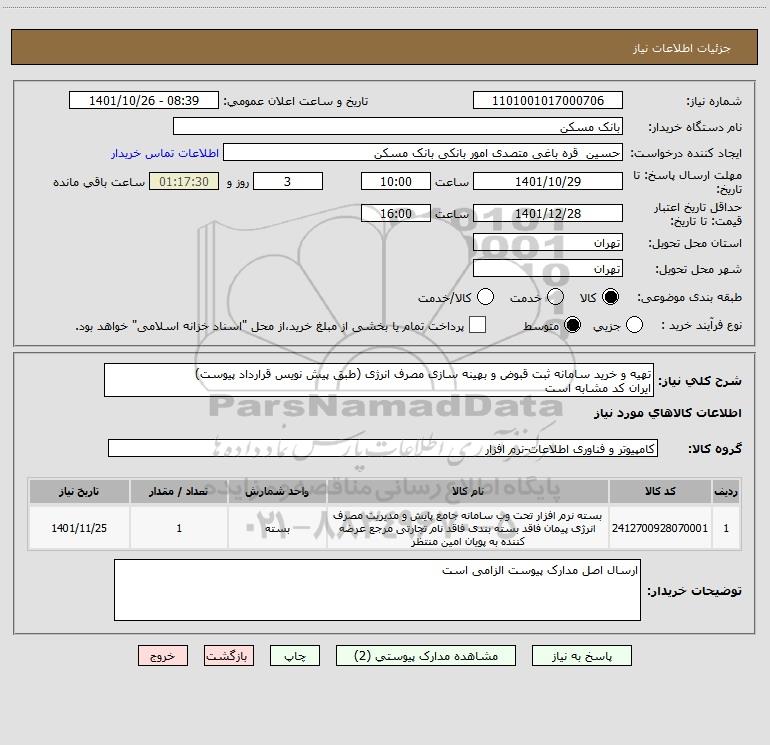Screen dimensions: 770x745
Task: Choose the متوسط purchase type radio
Action: tap(572, 325)
